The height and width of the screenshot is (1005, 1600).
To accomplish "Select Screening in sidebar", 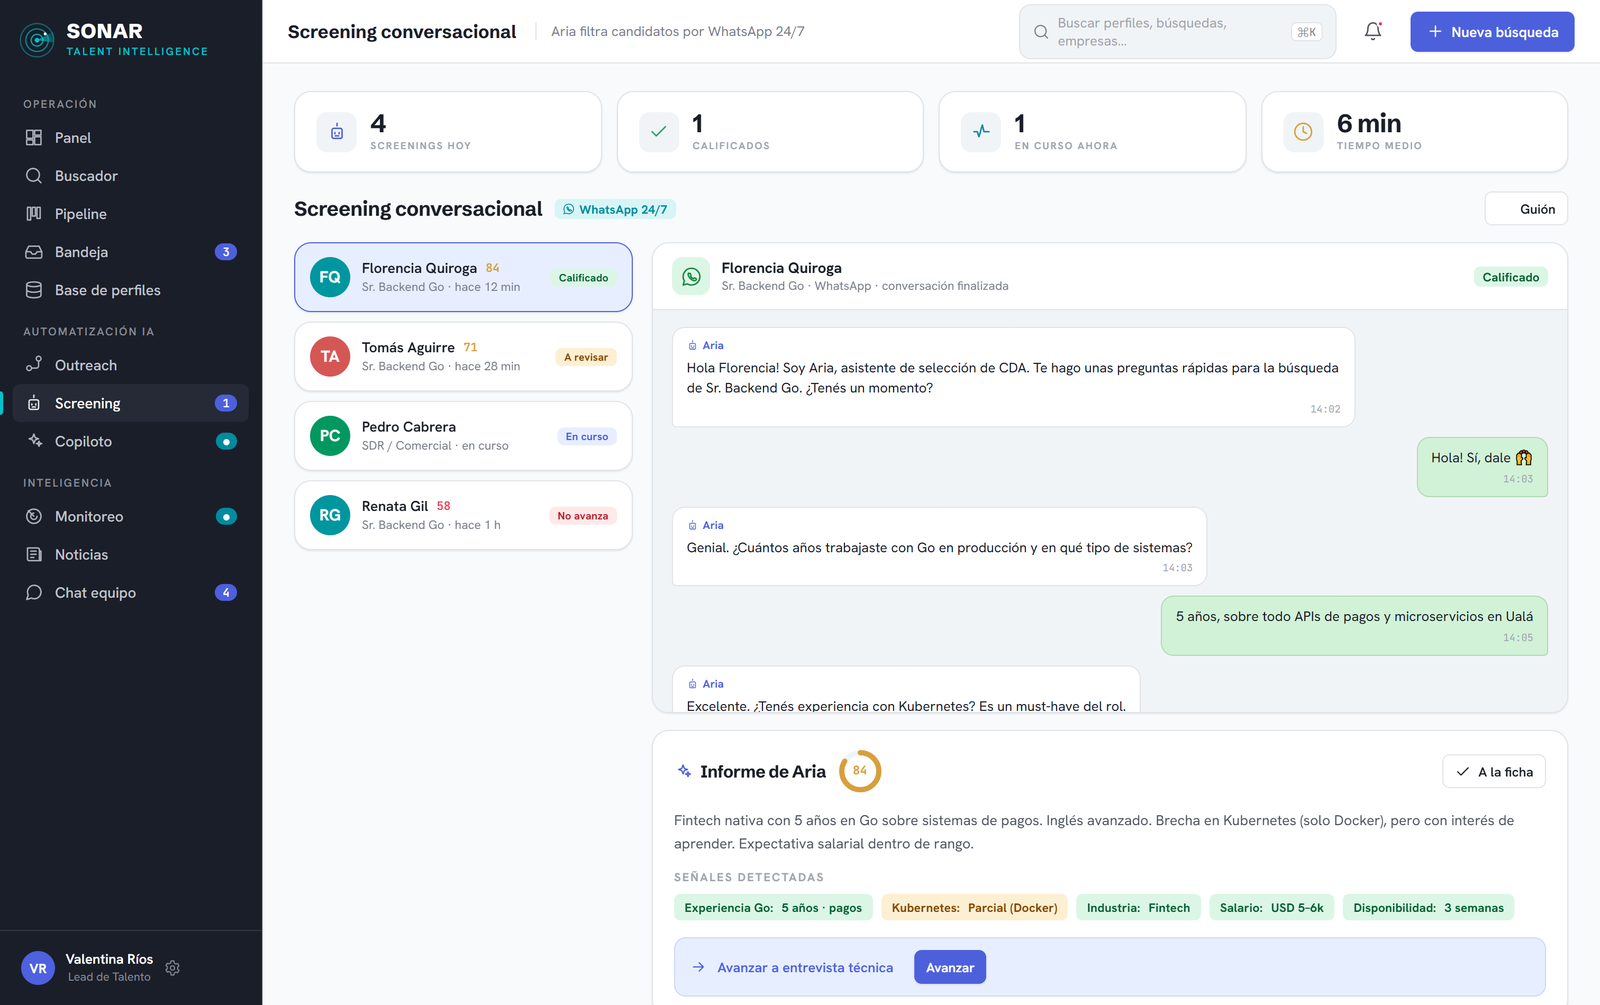I will point(131,403).
